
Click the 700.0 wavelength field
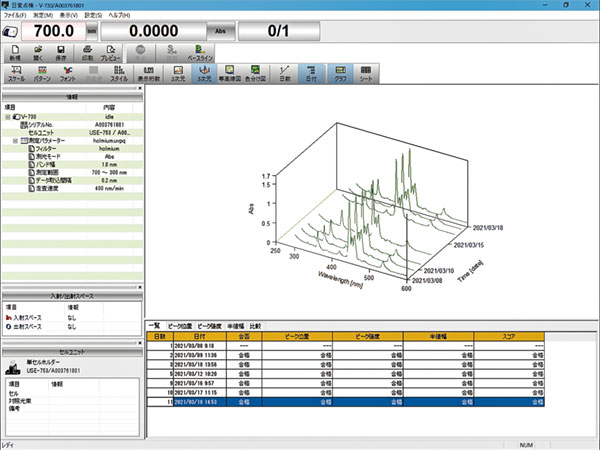click(x=54, y=31)
